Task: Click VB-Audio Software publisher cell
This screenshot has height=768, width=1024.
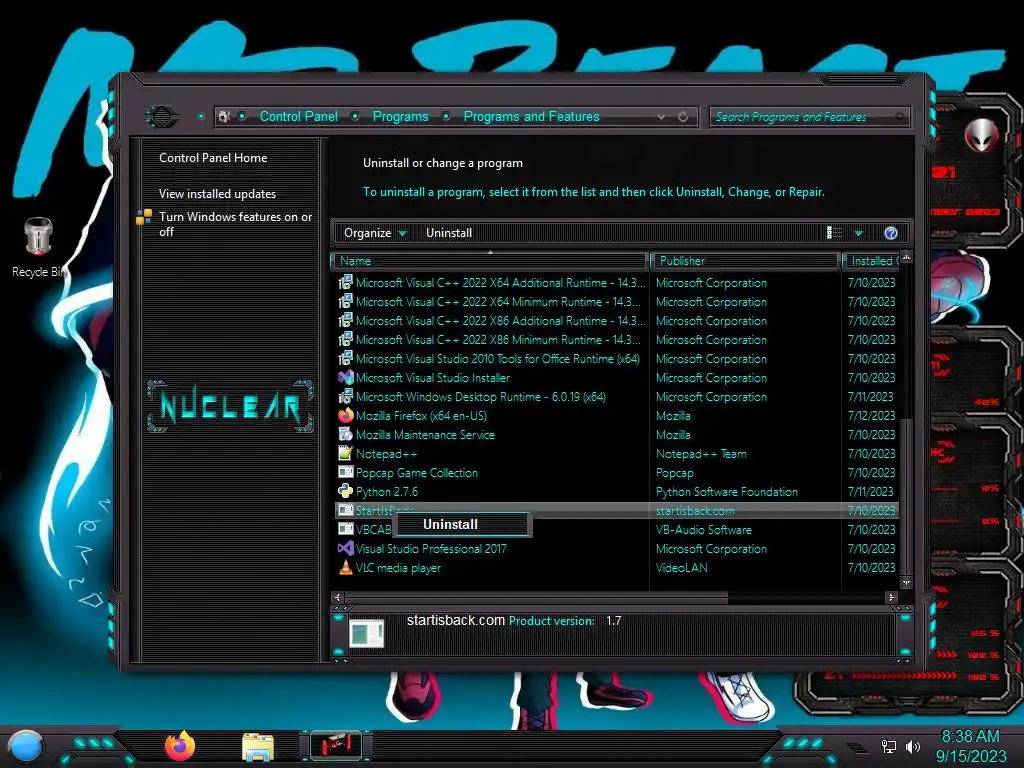Action: 703,530
